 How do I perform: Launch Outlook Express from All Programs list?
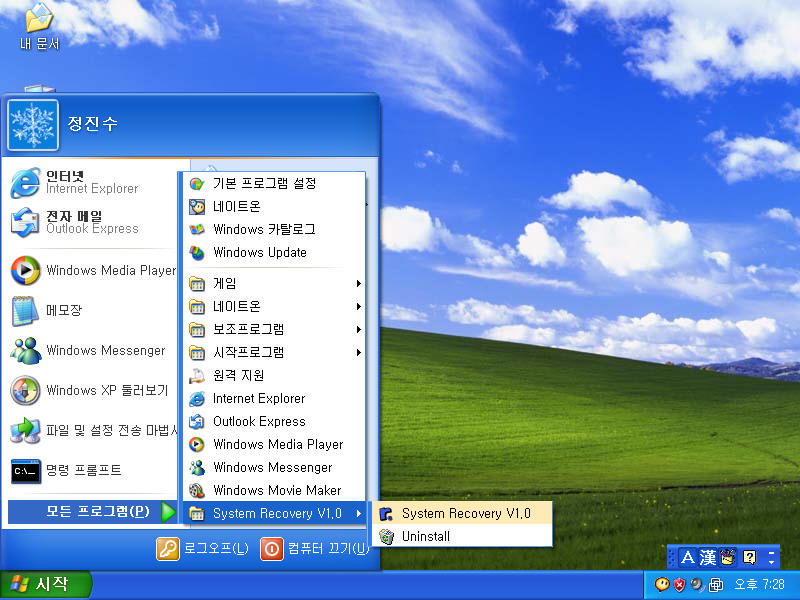[x=274, y=421]
